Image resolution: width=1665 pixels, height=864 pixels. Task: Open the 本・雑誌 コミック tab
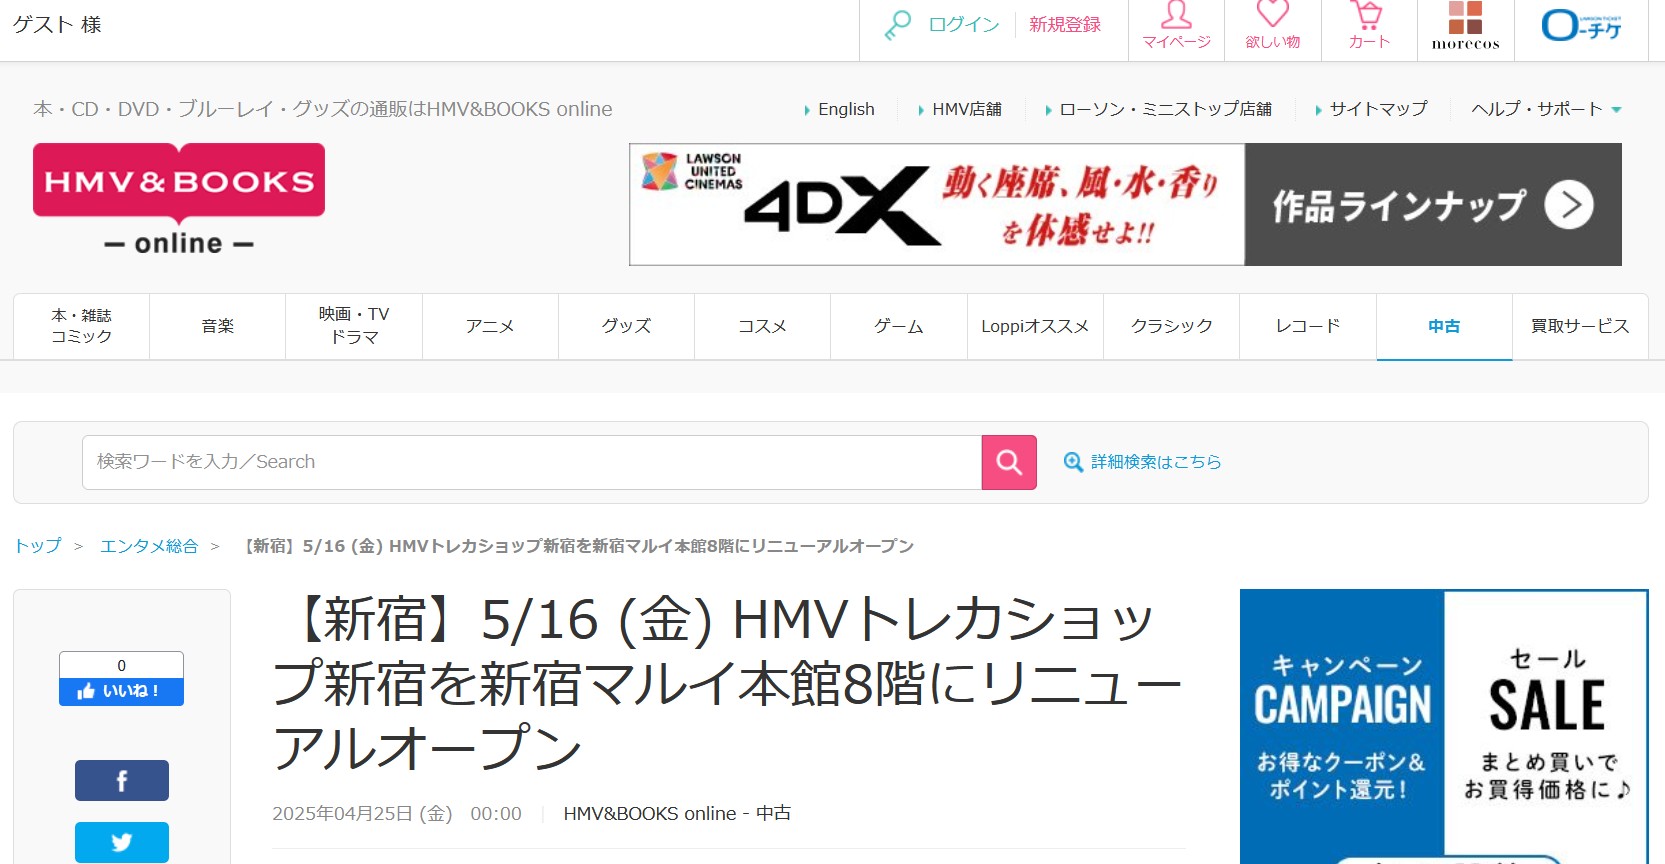coord(81,326)
